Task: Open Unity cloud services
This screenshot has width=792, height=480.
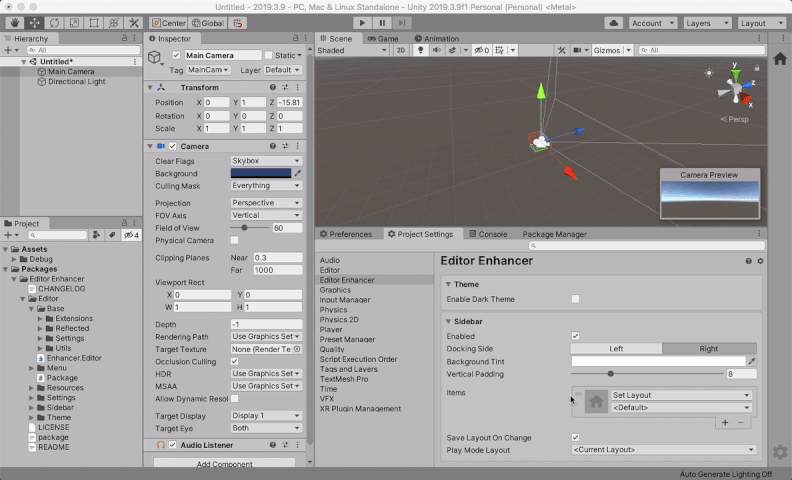Action: [614, 23]
